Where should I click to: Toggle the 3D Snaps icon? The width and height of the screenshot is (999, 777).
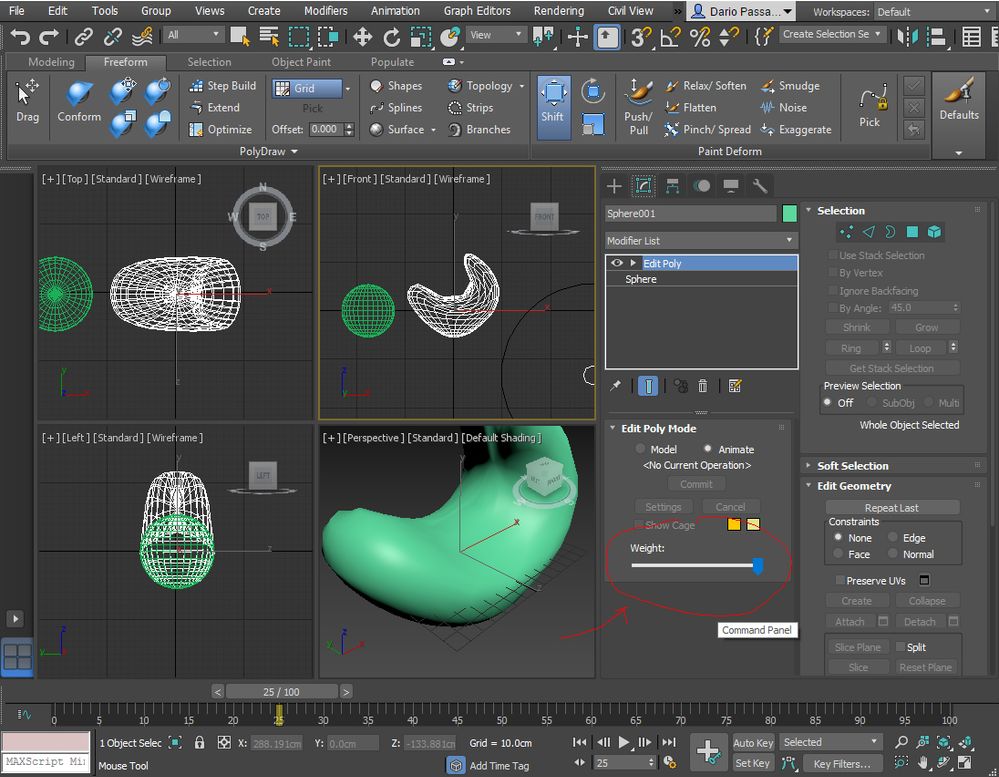[640, 37]
